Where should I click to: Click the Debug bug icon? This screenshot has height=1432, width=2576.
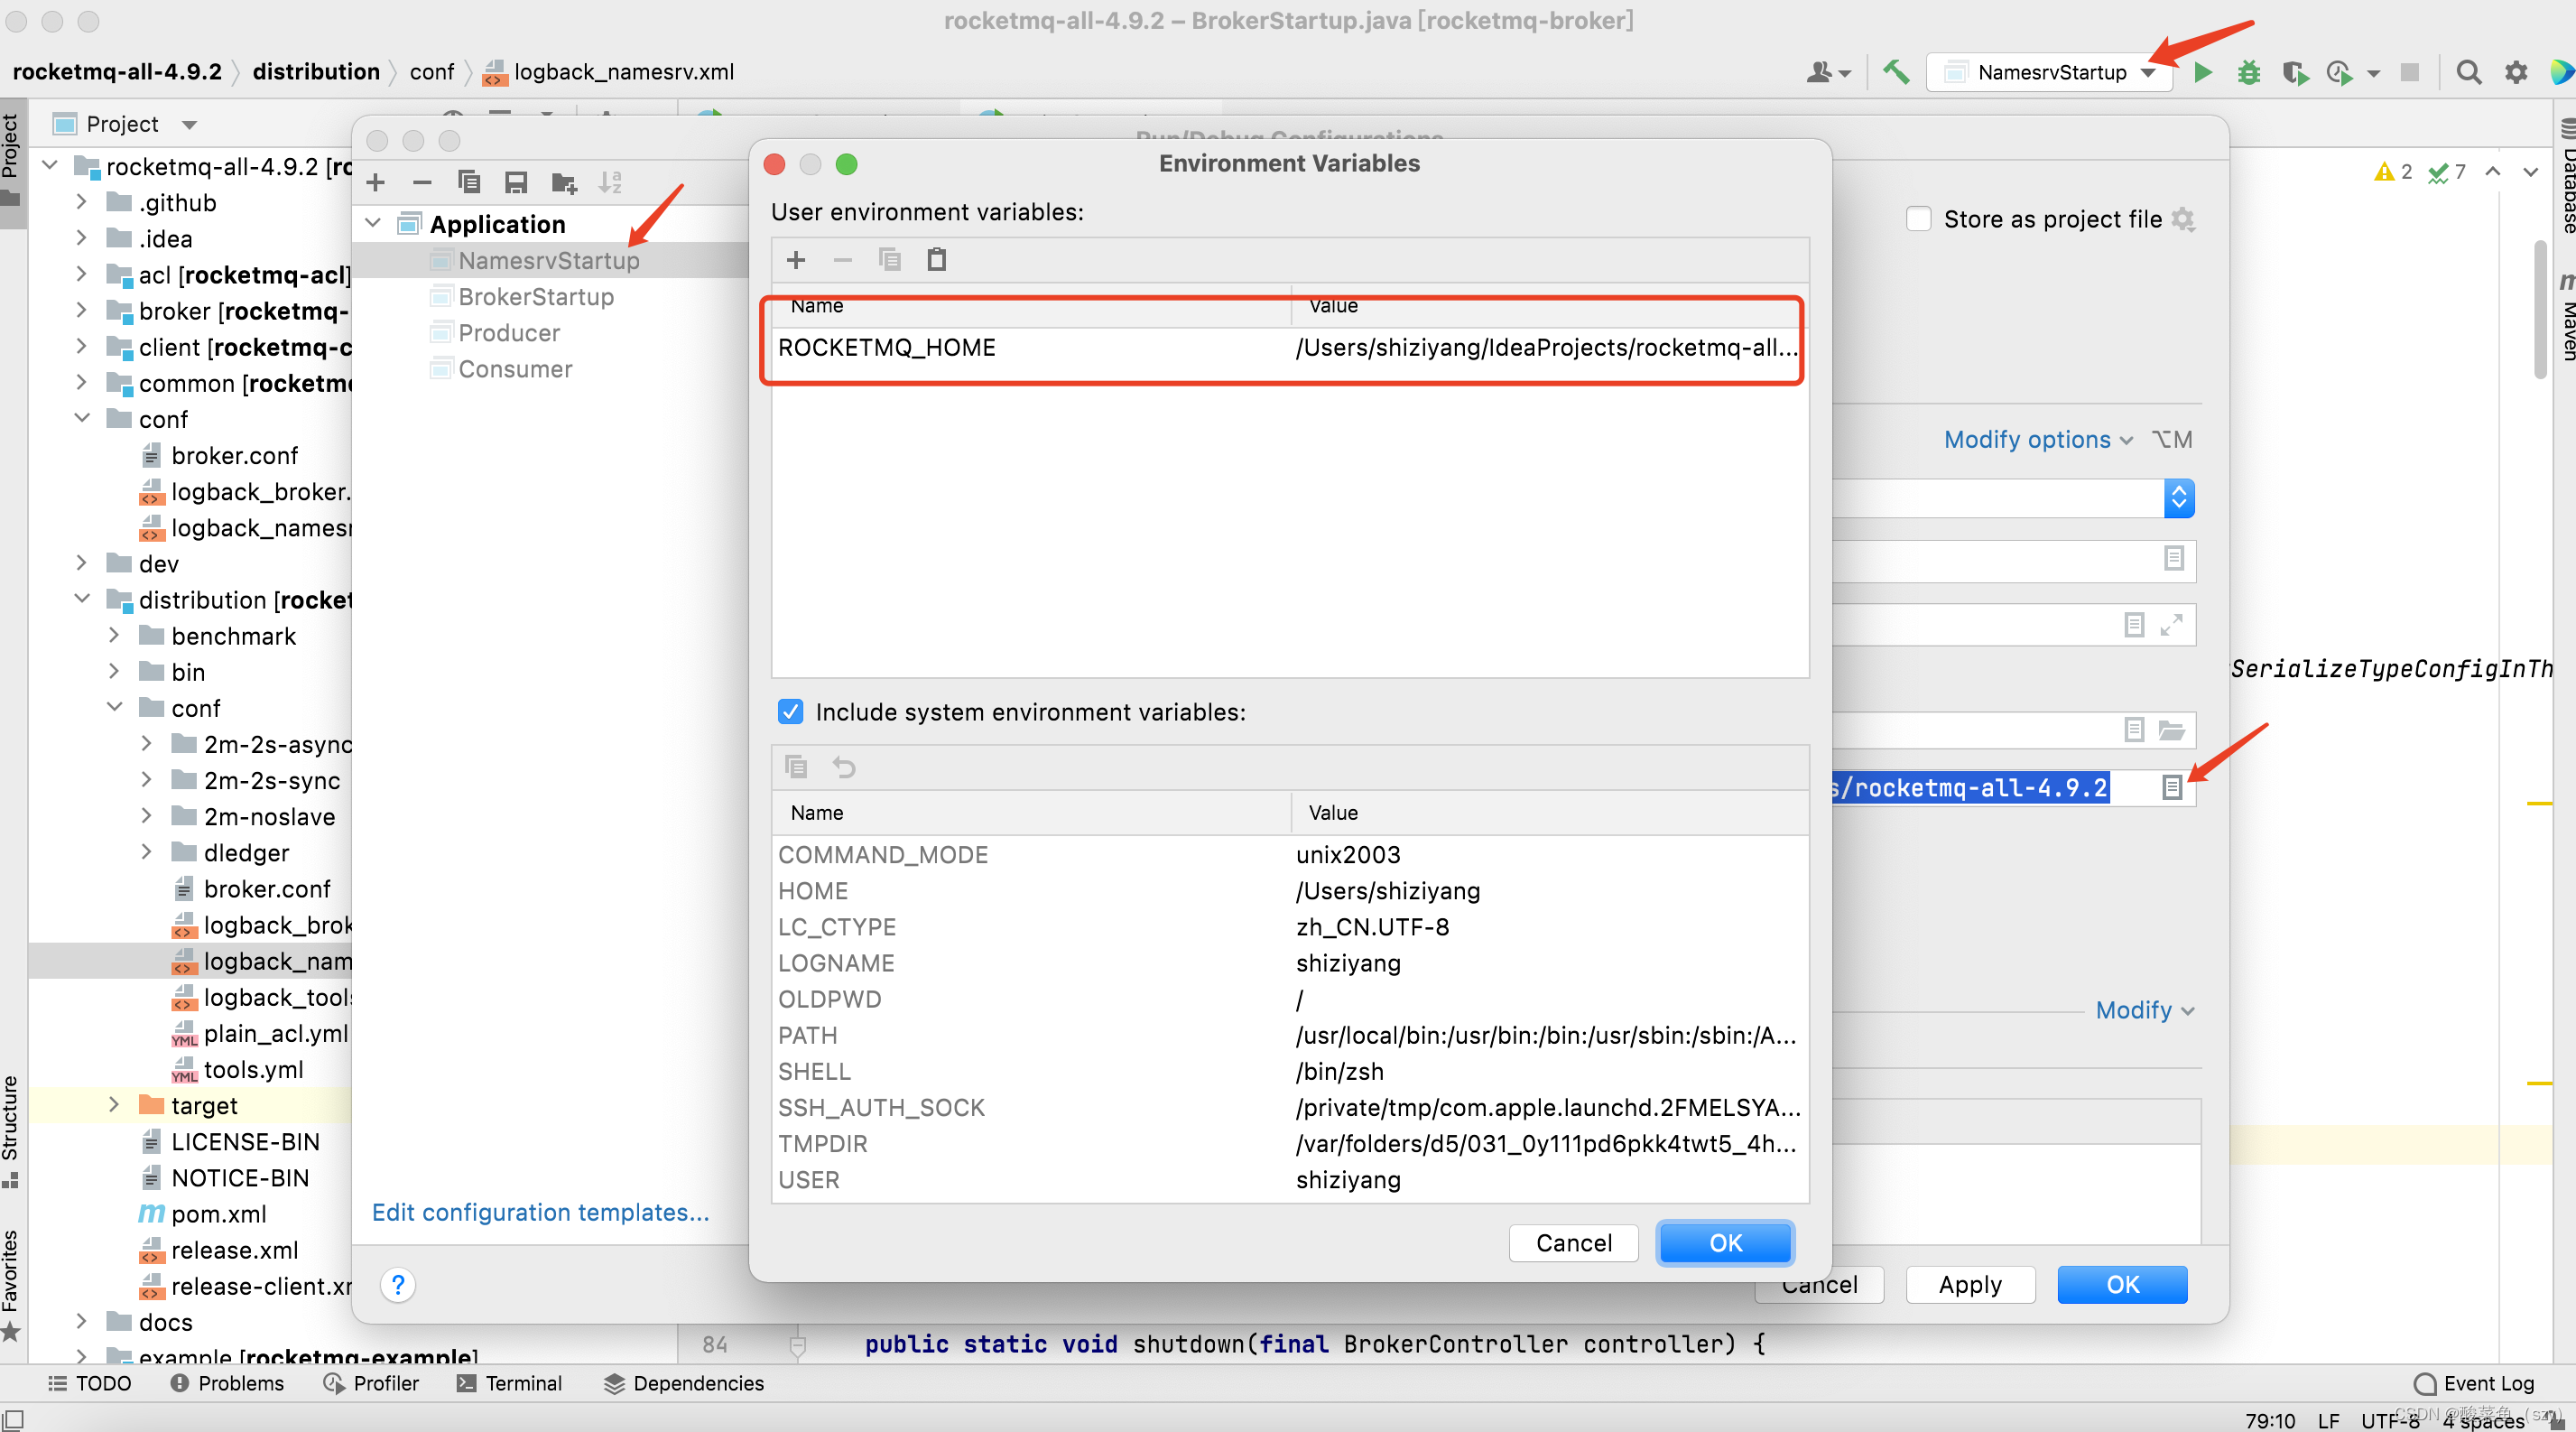pos(2248,72)
